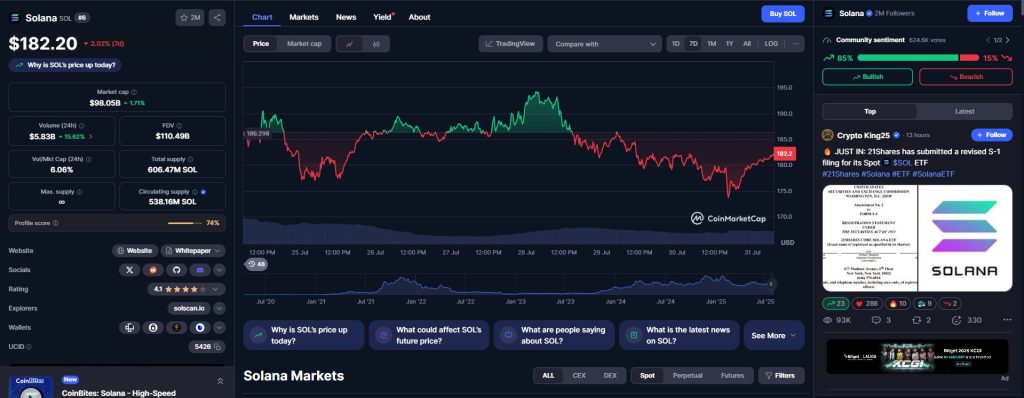
Task: Filter markets by CEX
Action: click(579, 376)
